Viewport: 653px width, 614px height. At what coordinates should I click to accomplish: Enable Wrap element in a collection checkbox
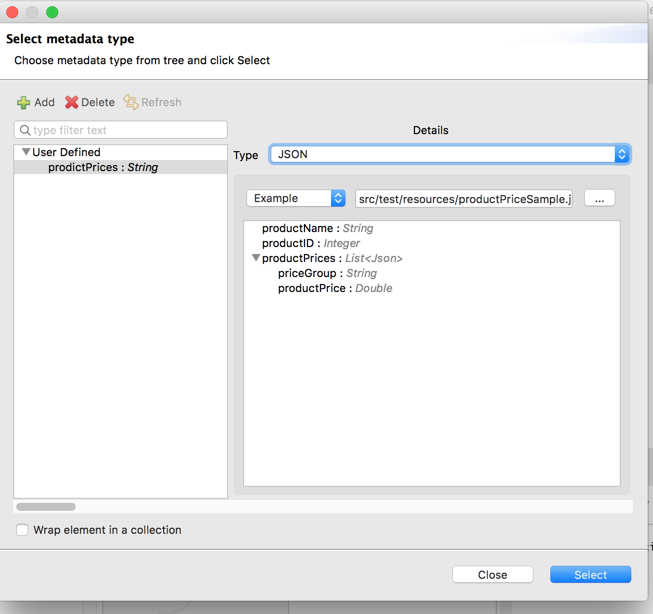click(x=22, y=530)
